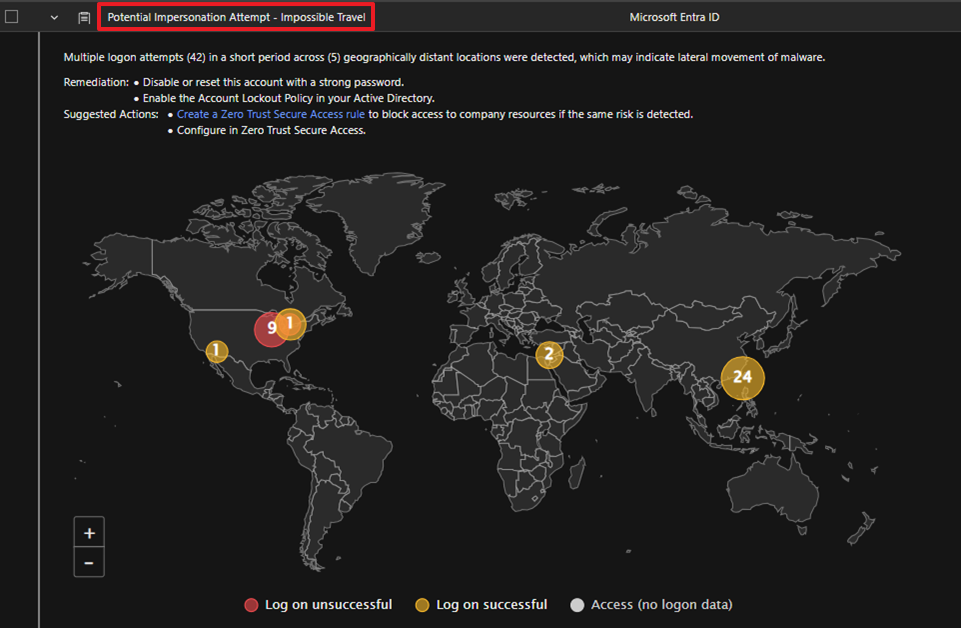Toggle the Access (no logon data) legend item

(x=651, y=605)
